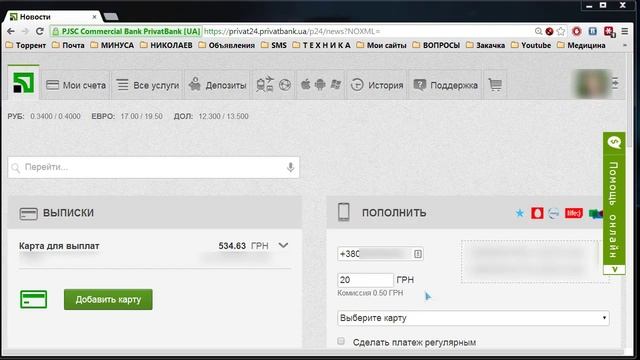
Task: Click the Перейти search field
Action: click(x=153, y=167)
